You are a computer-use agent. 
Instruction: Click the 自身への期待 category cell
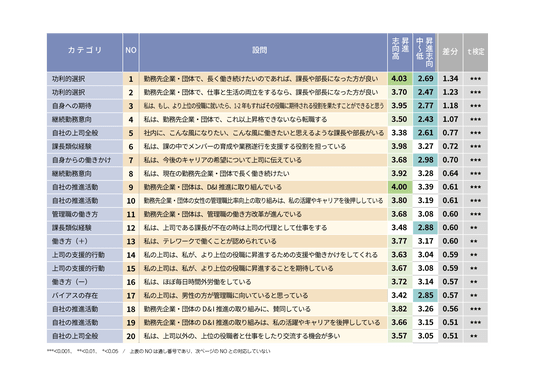pos(84,106)
